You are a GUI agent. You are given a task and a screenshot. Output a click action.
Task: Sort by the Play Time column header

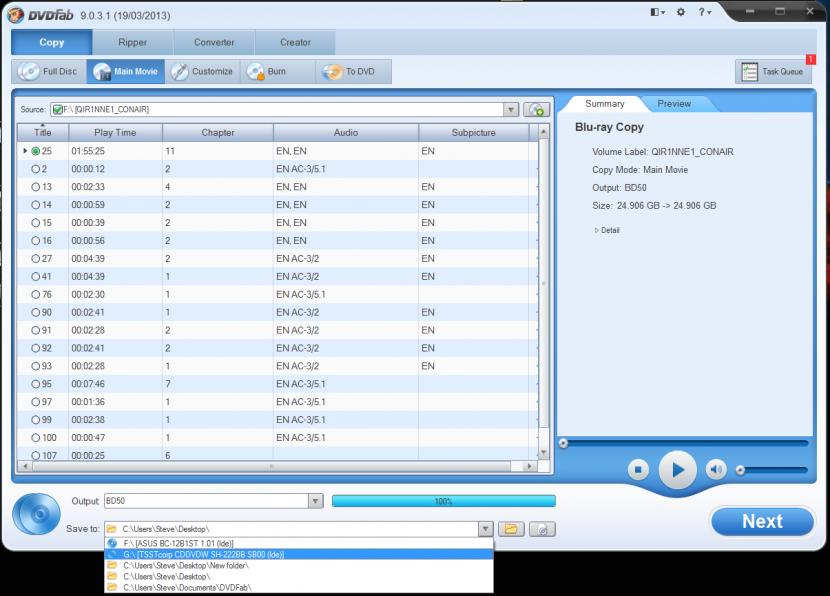pos(115,133)
